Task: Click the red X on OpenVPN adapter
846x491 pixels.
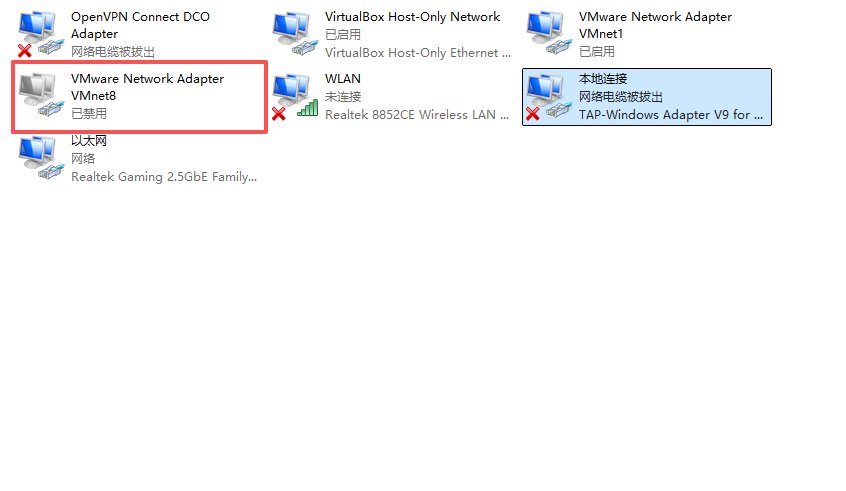Action: pos(24,51)
